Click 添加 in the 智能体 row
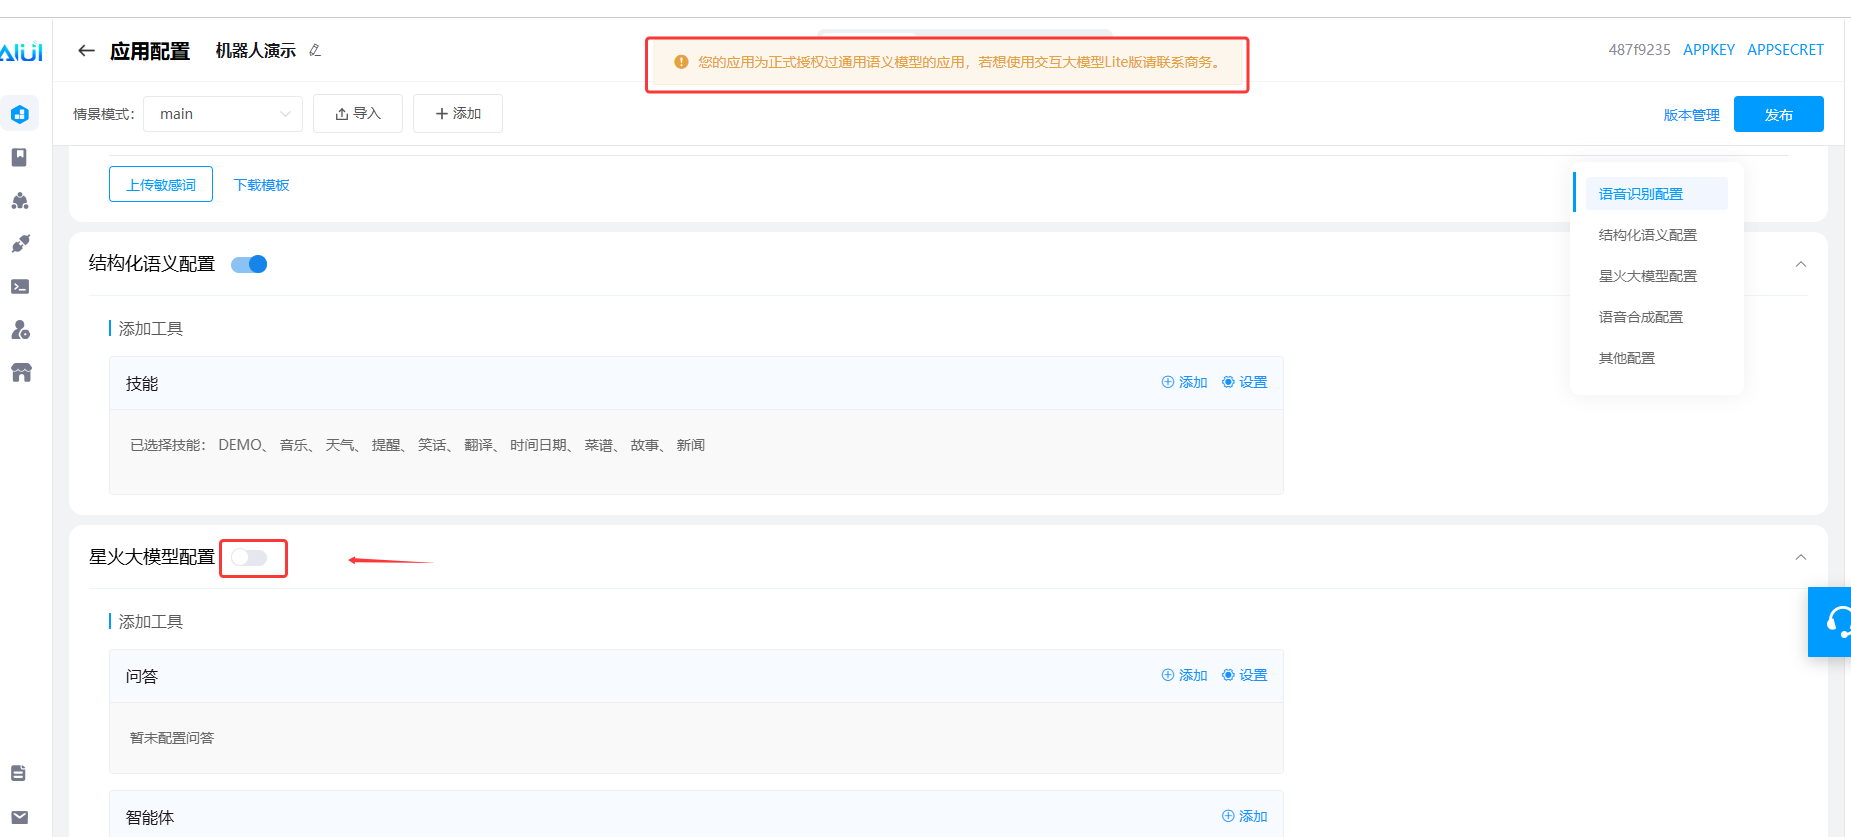The width and height of the screenshot is (1851, 837). point(1244,816)
